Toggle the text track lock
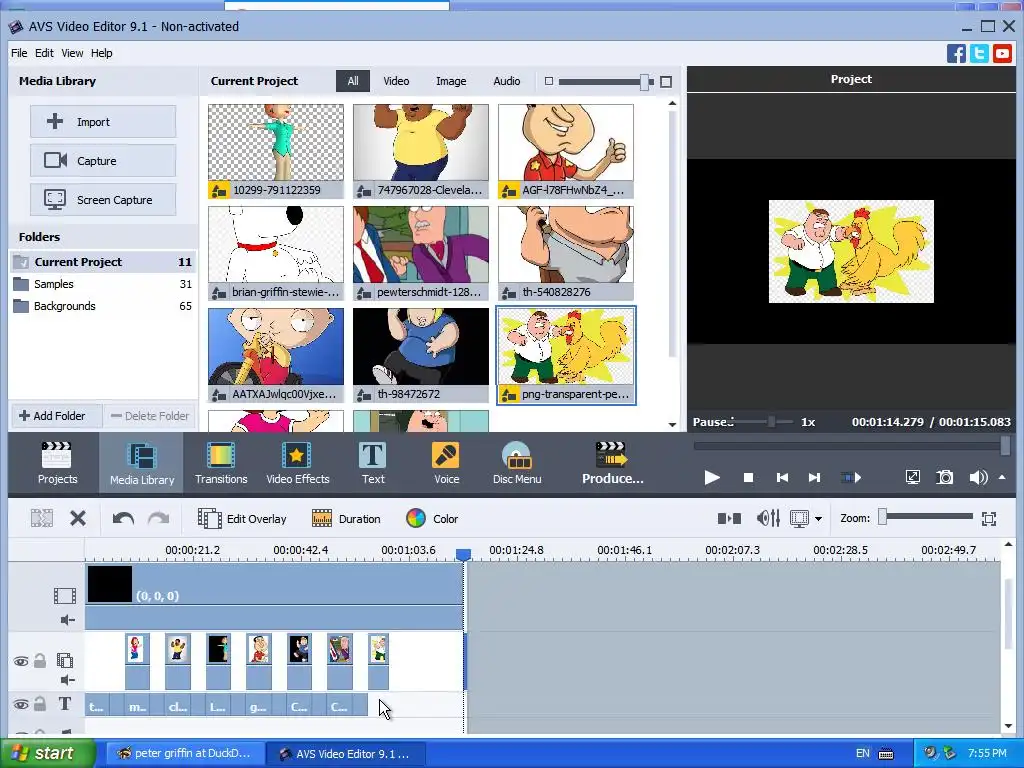The height and width of the screenshot is (768, 1024). (40, 703)
